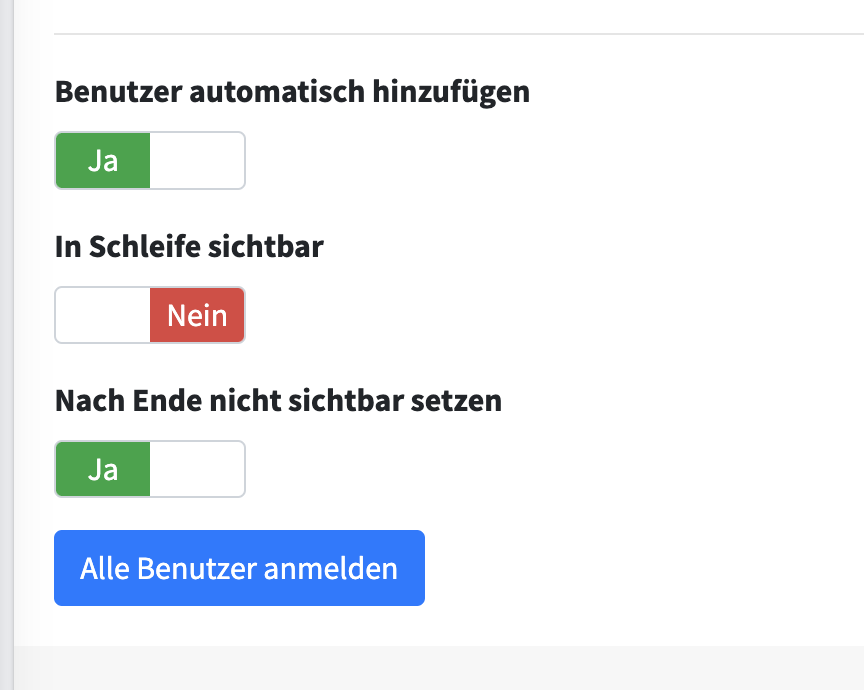Click the red "Nein" segment

197,316
